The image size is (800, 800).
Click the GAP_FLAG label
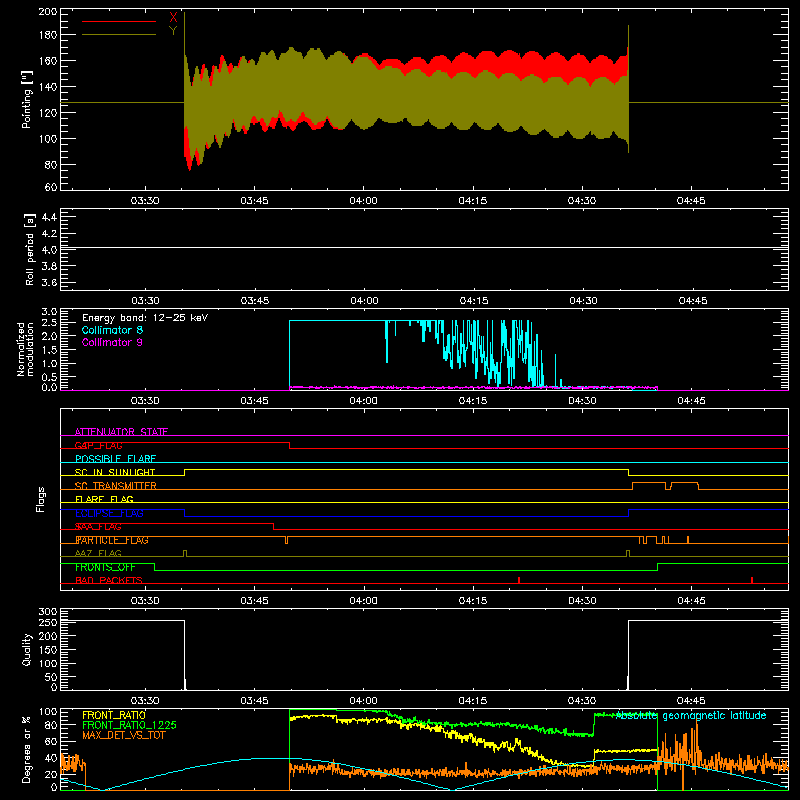pyautogui.click(x=98, y=445)
